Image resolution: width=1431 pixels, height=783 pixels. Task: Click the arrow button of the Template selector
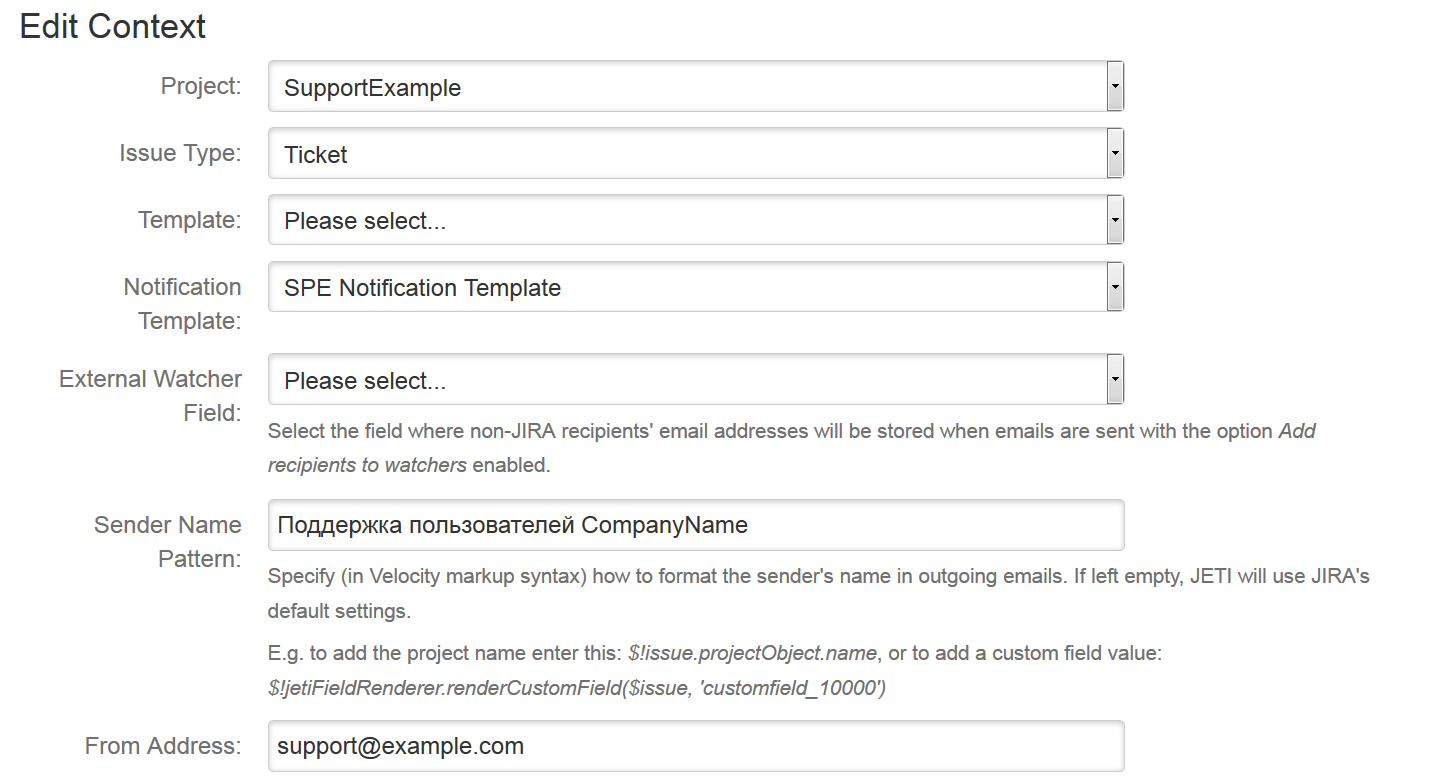pos(1115,221)
